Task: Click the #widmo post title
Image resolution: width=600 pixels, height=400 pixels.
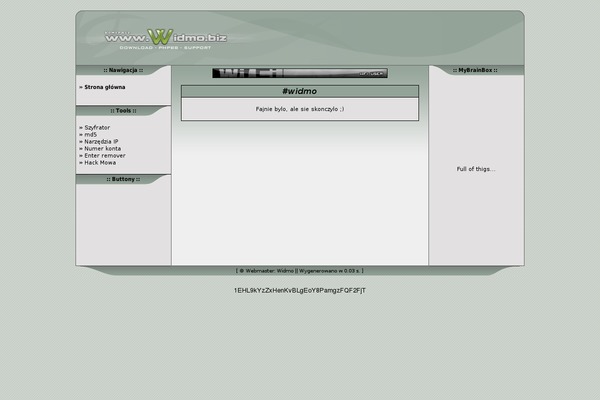Action: click(299, 91)
